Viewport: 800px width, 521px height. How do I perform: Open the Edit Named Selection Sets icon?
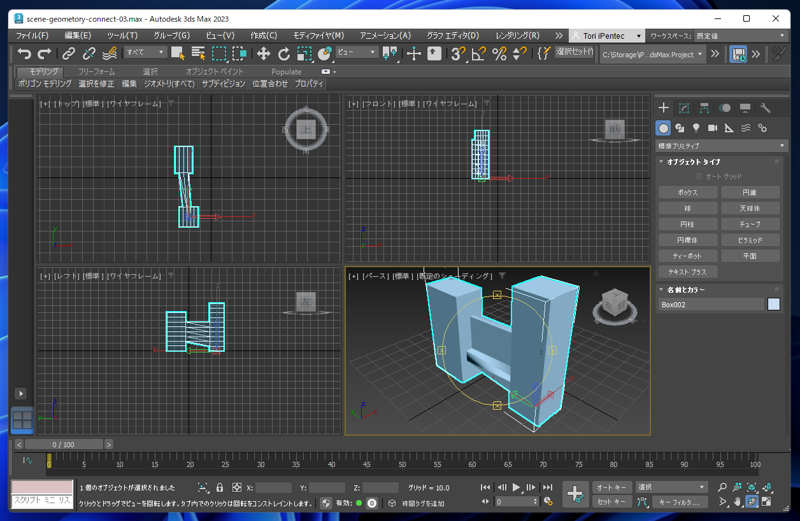tap(544, 54)
